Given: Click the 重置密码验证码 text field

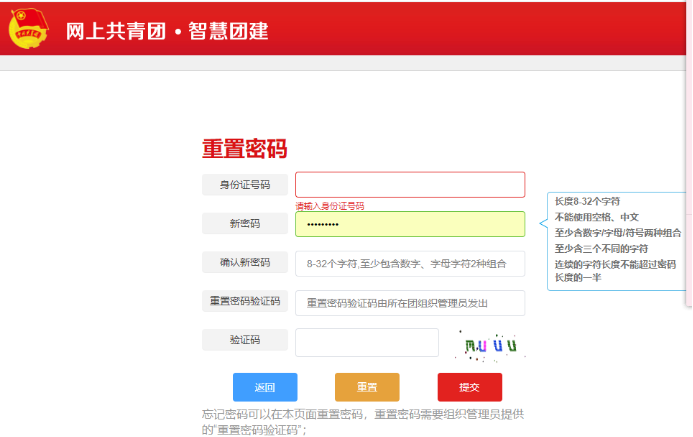Looking at the screenshot, I should coord(409,303).
